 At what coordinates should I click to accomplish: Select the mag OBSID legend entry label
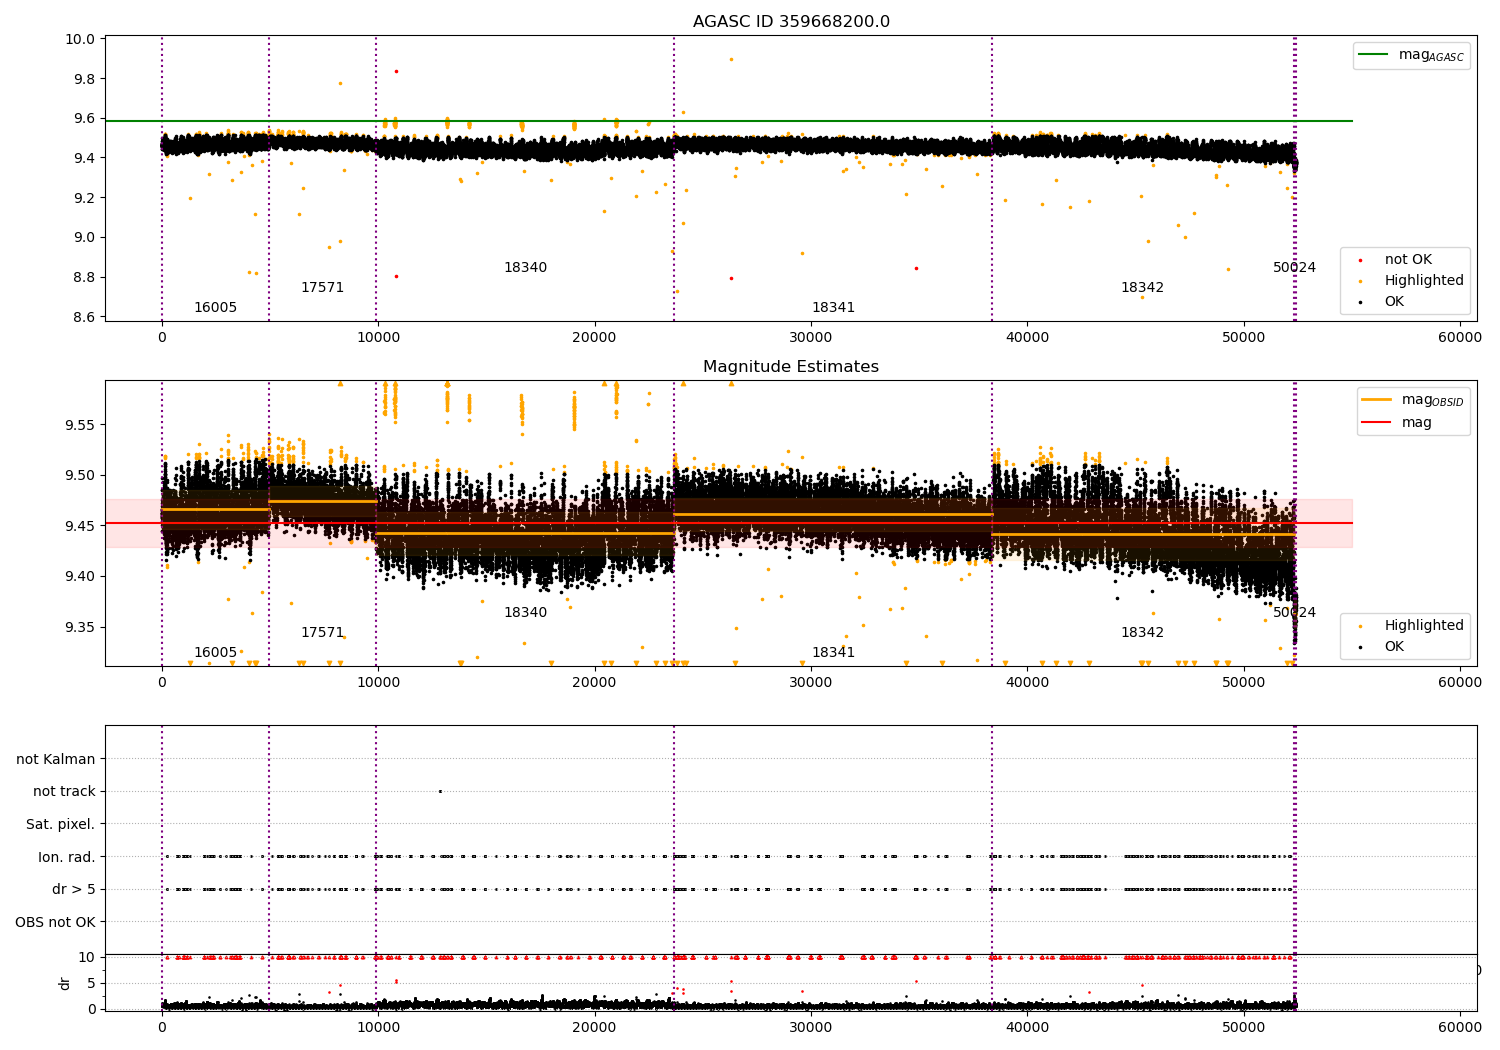tap(1432, 400)
